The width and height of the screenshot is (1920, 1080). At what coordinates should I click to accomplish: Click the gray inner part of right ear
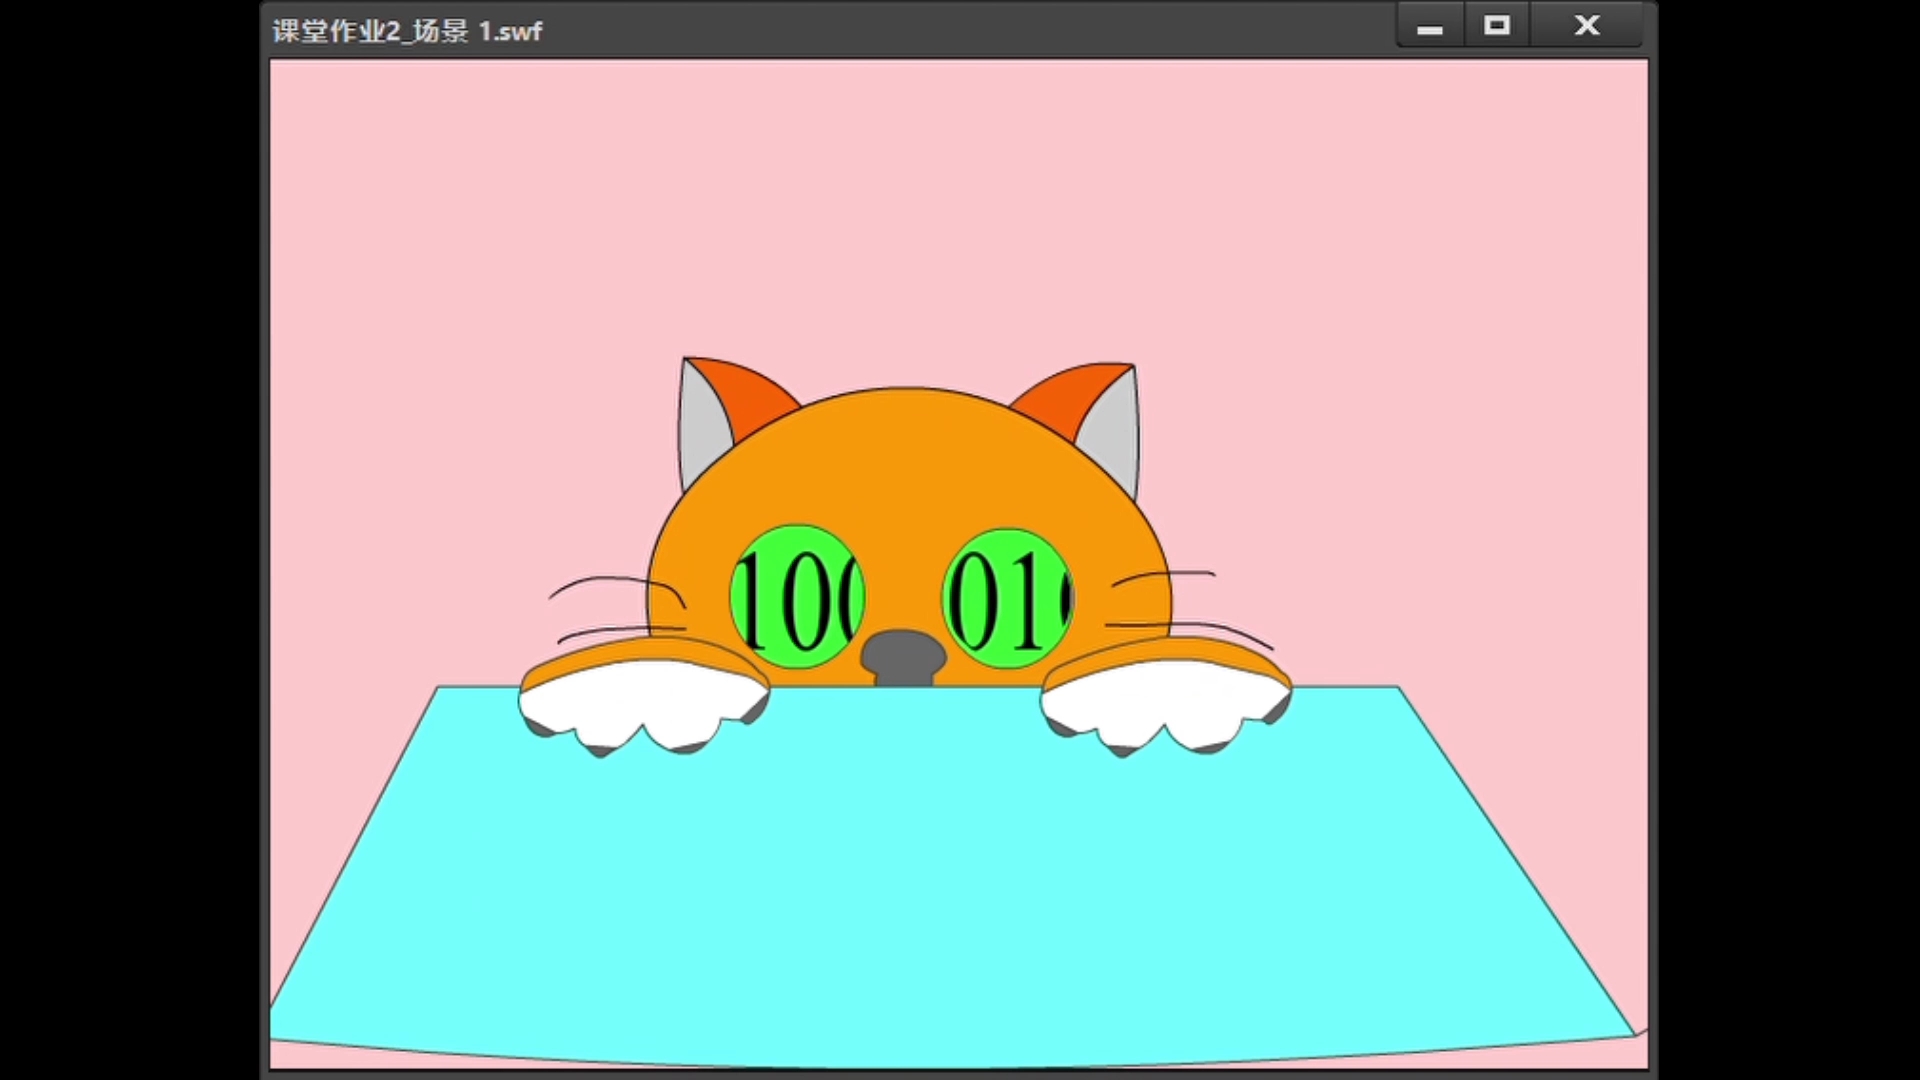(1112, 428)
